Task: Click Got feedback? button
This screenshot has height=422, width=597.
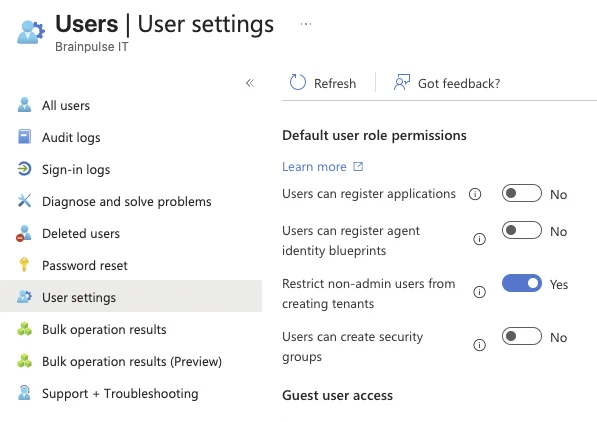Action: click(447, 83)
